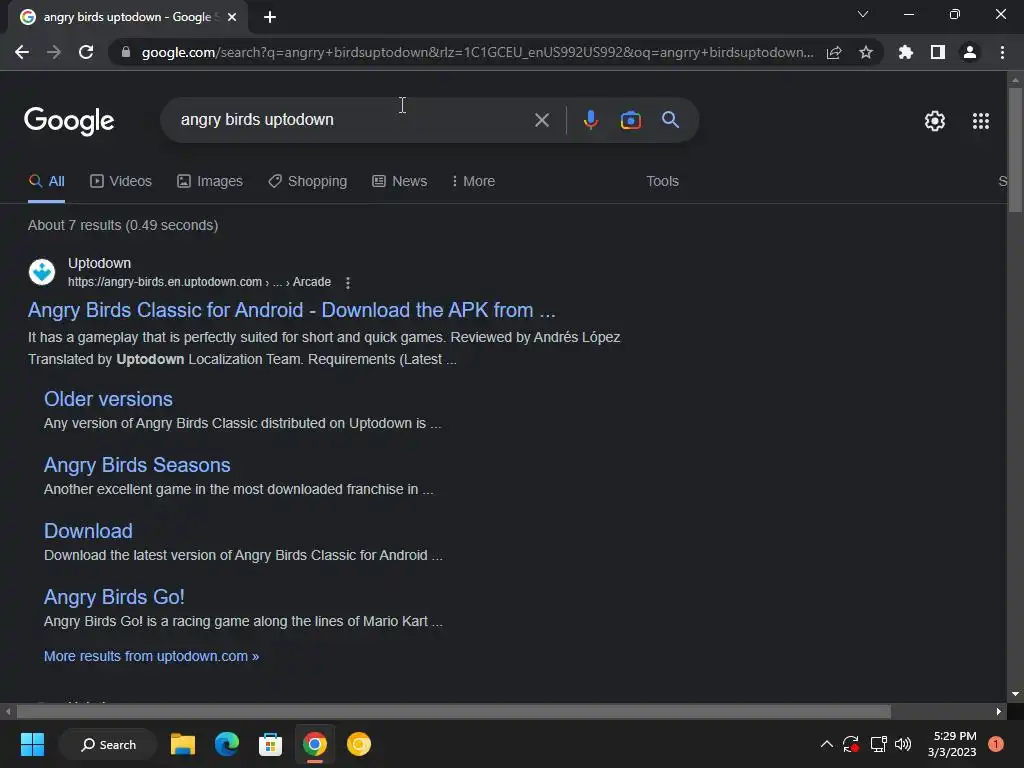The height and width of the screenshot is (768, 1024).
Task: Open the Google apps grid
Action: (x=981, y=121)
